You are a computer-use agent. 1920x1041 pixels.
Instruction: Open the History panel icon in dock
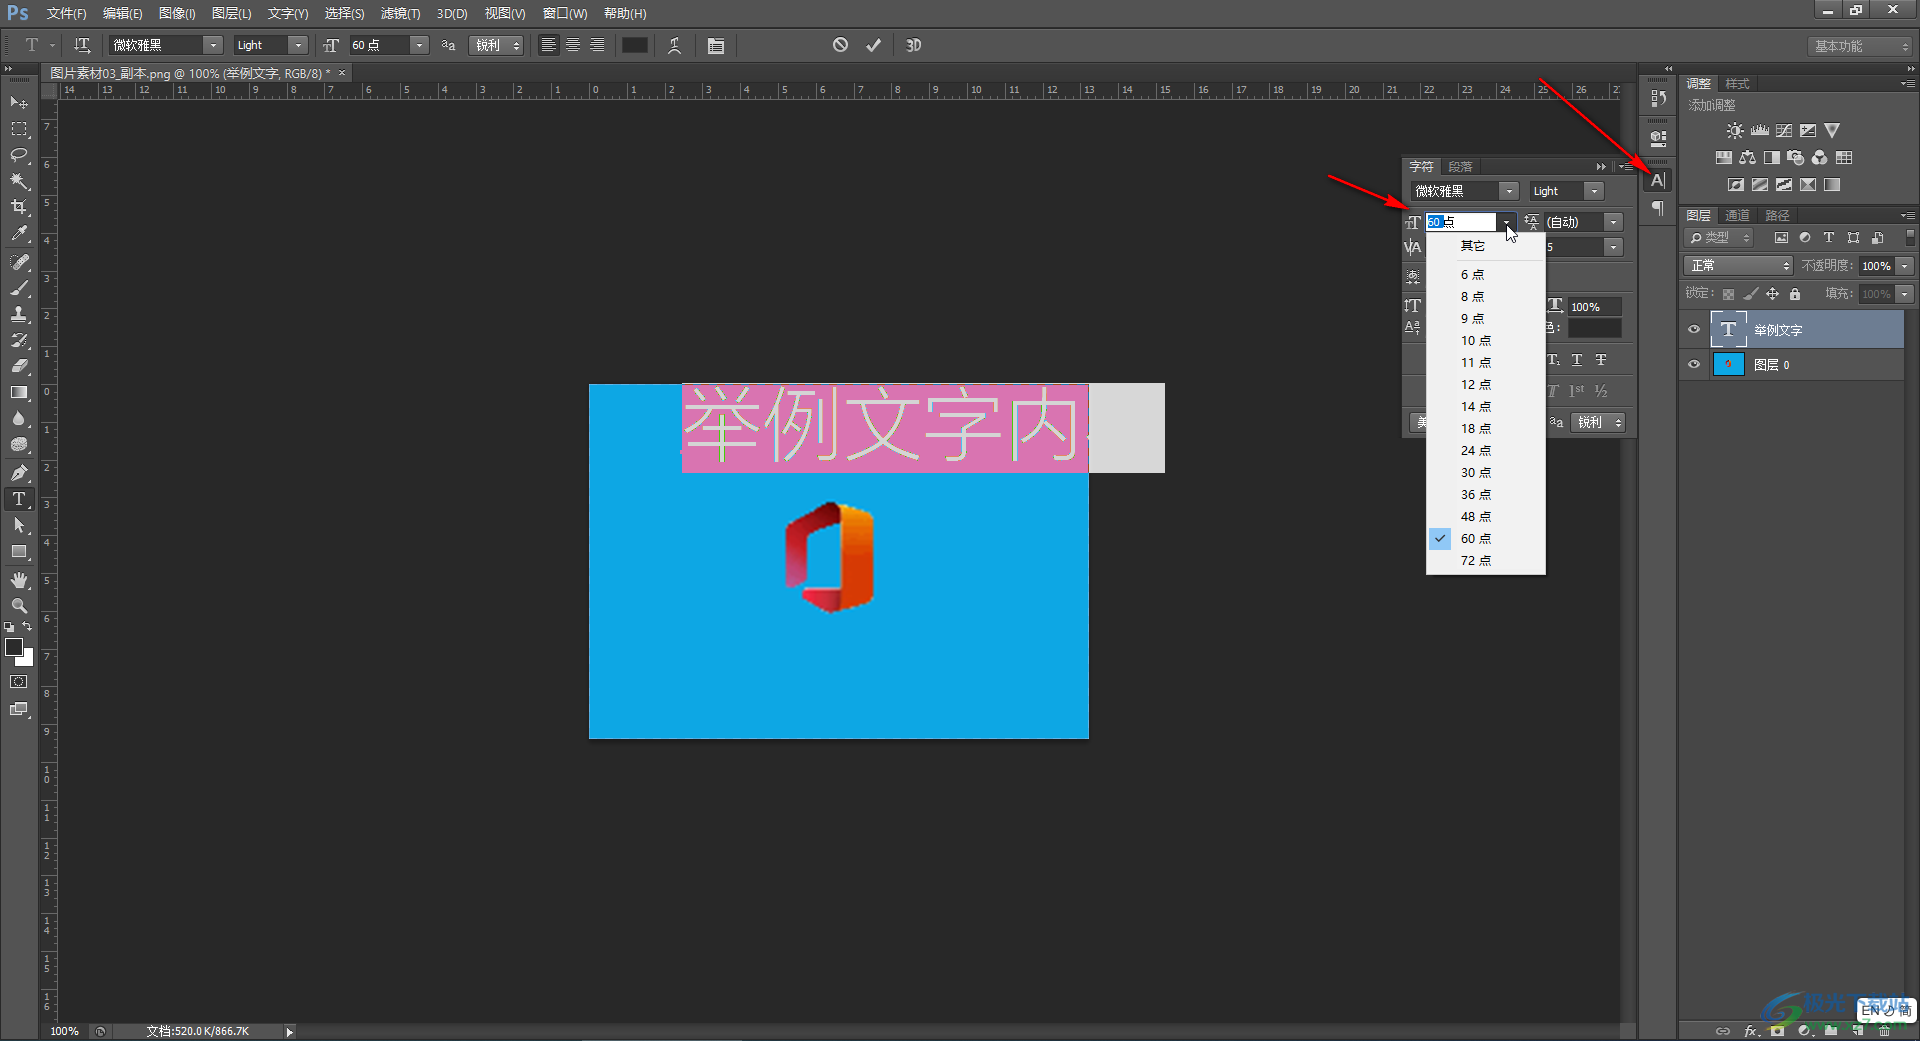click(1658, 98)
